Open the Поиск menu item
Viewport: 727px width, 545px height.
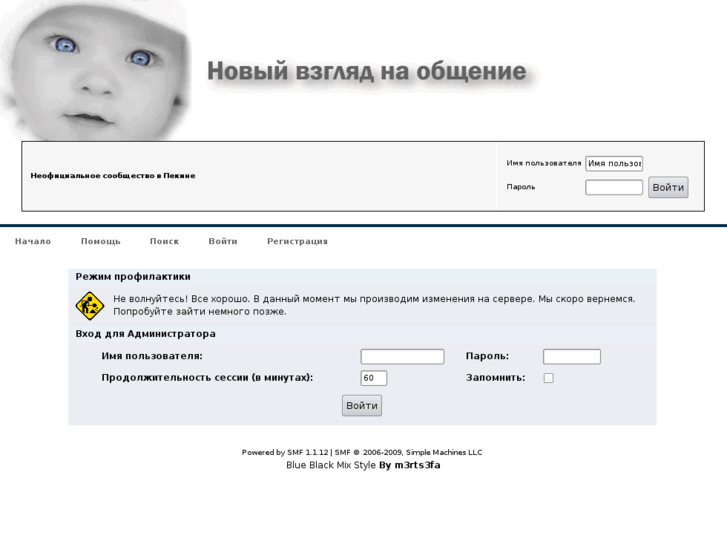[x=164, y=241]
